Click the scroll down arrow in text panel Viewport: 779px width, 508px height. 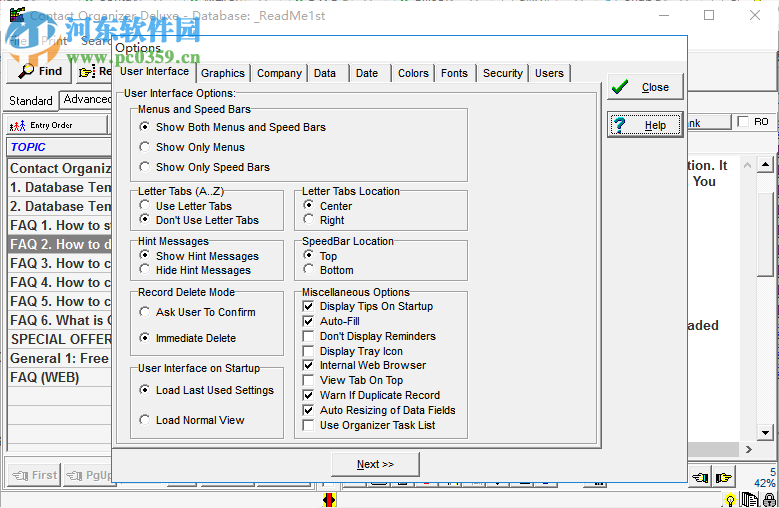(765, 433)
